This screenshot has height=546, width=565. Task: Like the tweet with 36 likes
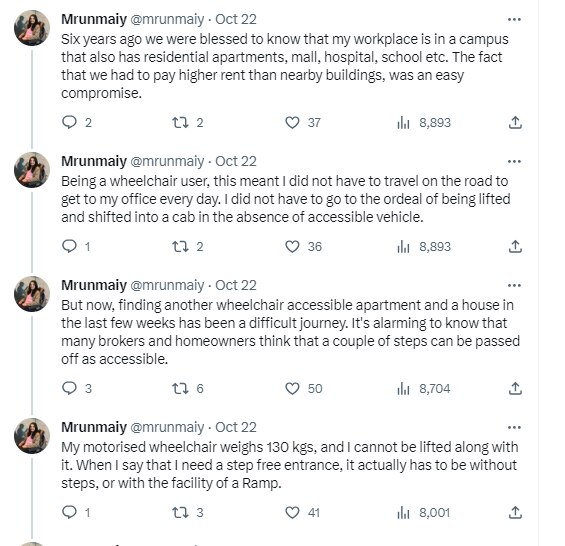pyautogui.click(x=303, y=247)
